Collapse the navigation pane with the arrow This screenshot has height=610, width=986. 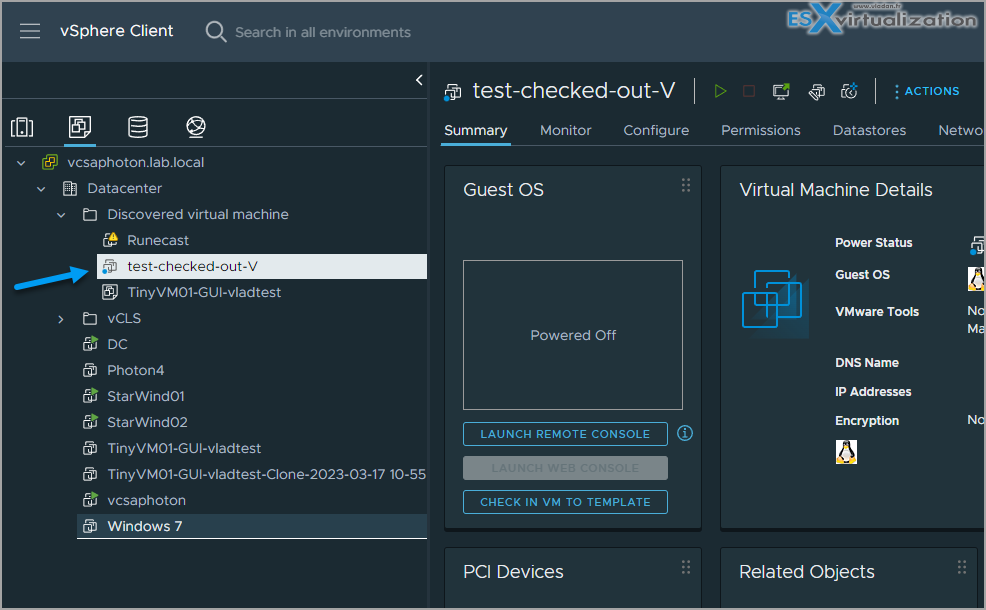pos(419,80)
